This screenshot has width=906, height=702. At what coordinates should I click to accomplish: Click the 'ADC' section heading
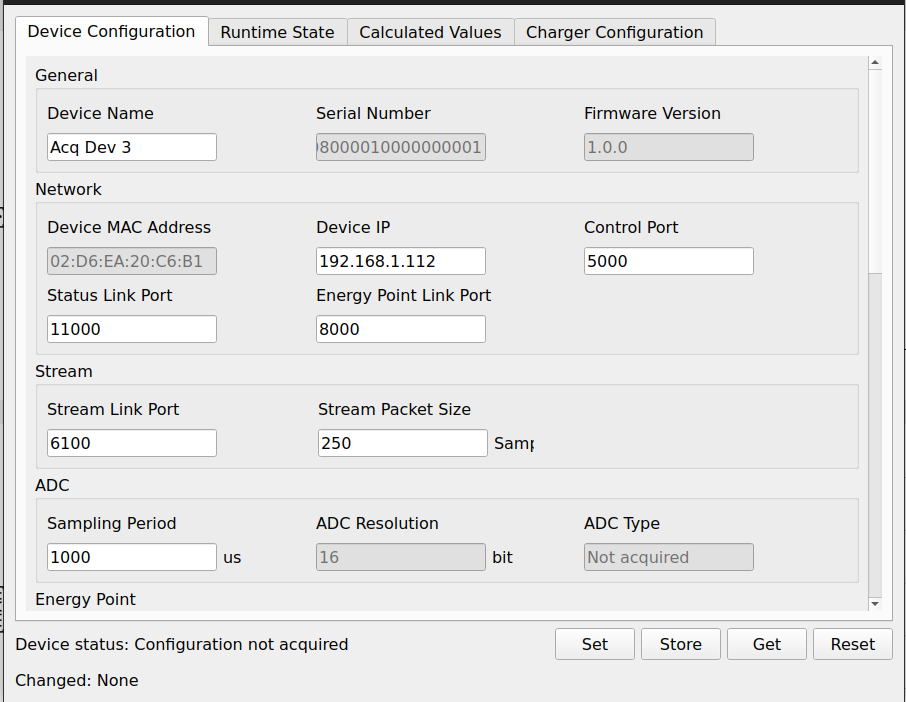tap(52, 485)
